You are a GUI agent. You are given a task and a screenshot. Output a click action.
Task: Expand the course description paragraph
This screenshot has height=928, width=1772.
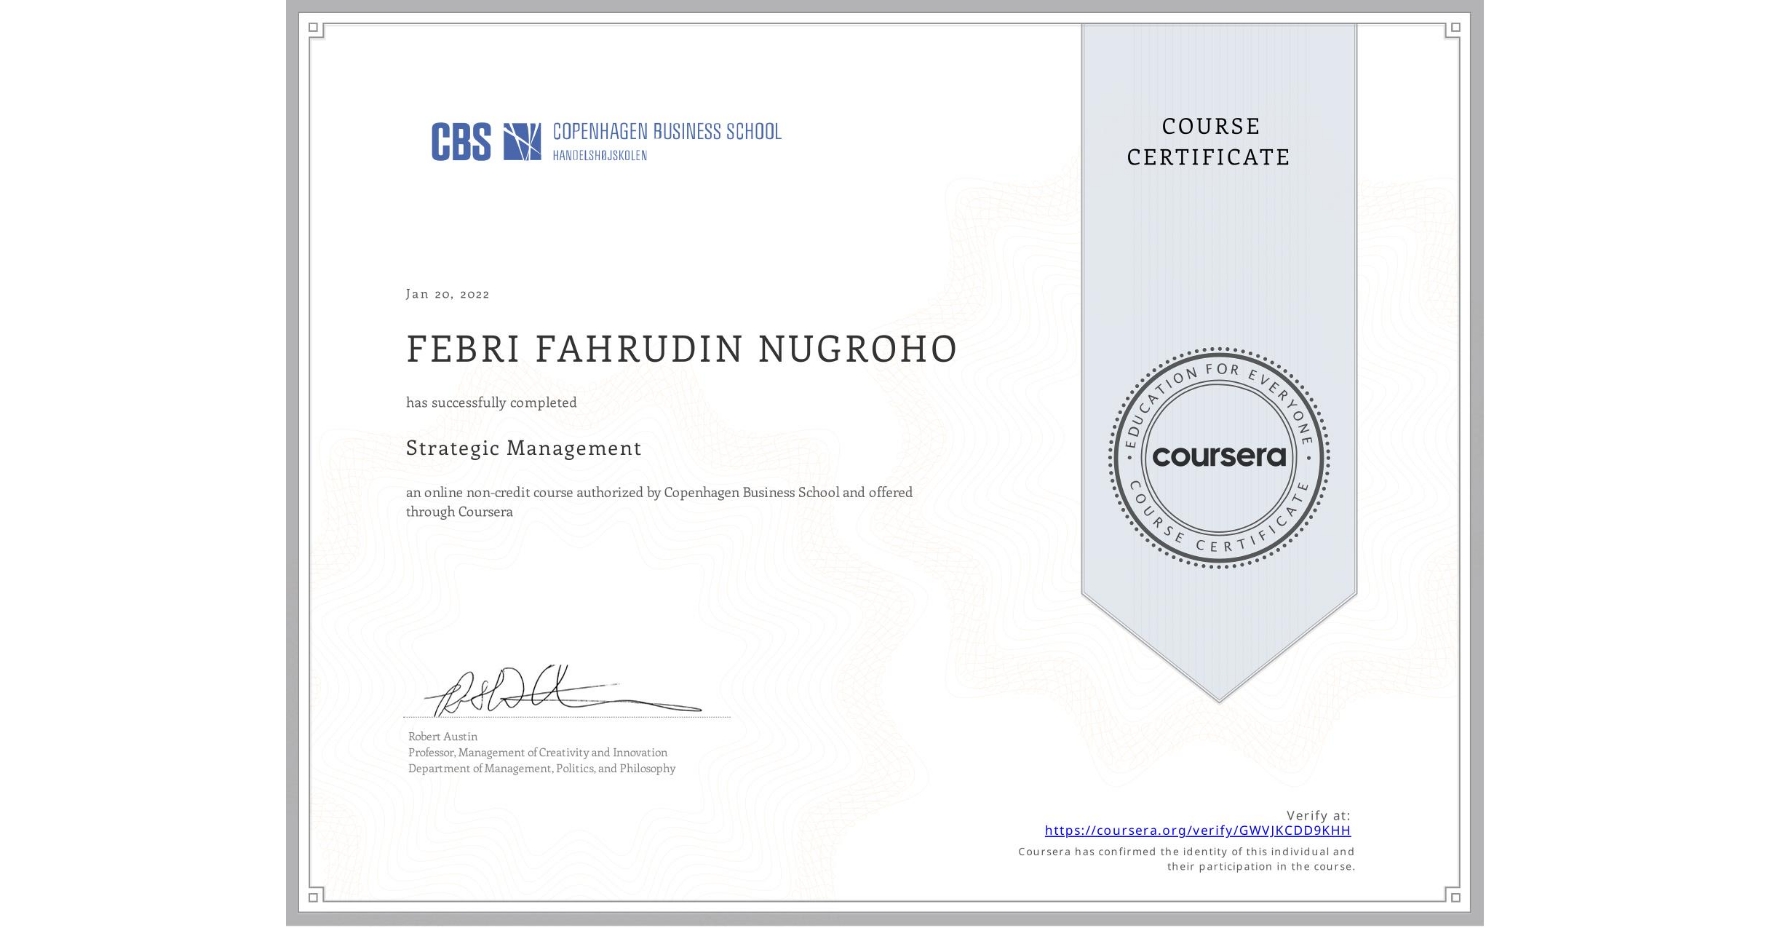(659, 501)
